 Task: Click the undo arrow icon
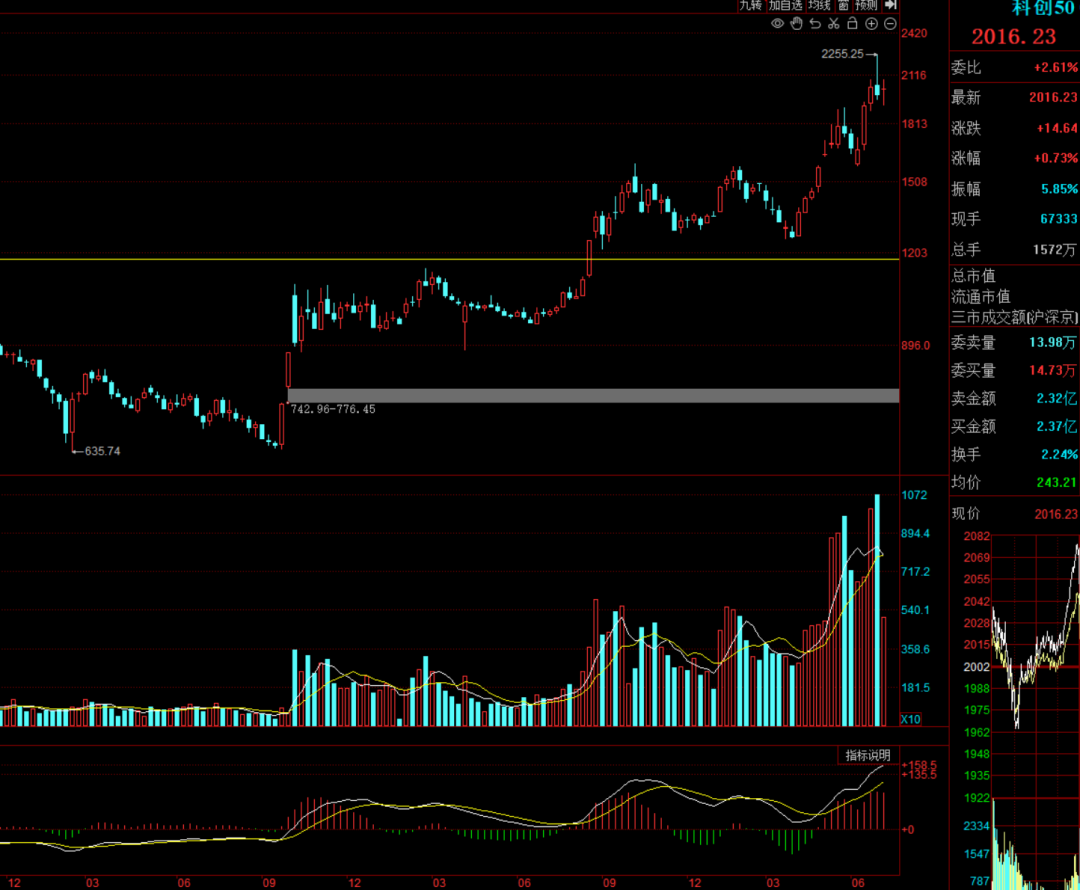816,24
